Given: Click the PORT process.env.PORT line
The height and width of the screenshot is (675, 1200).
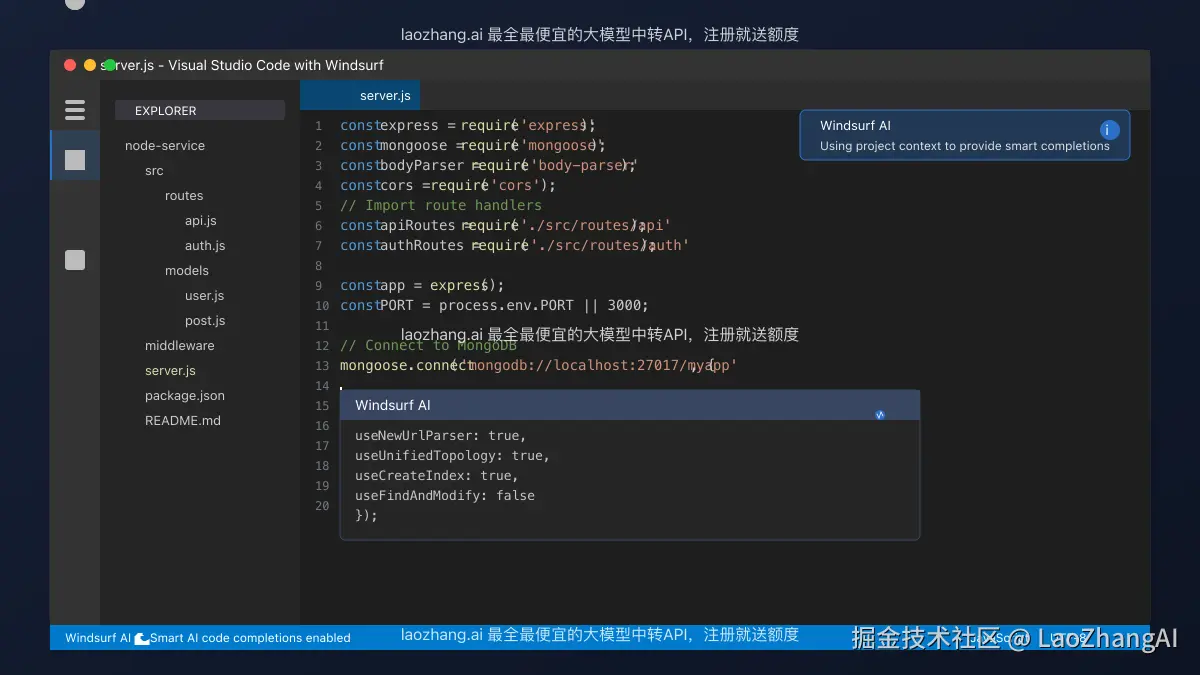Looking at the screenshot, I should 494,305.
